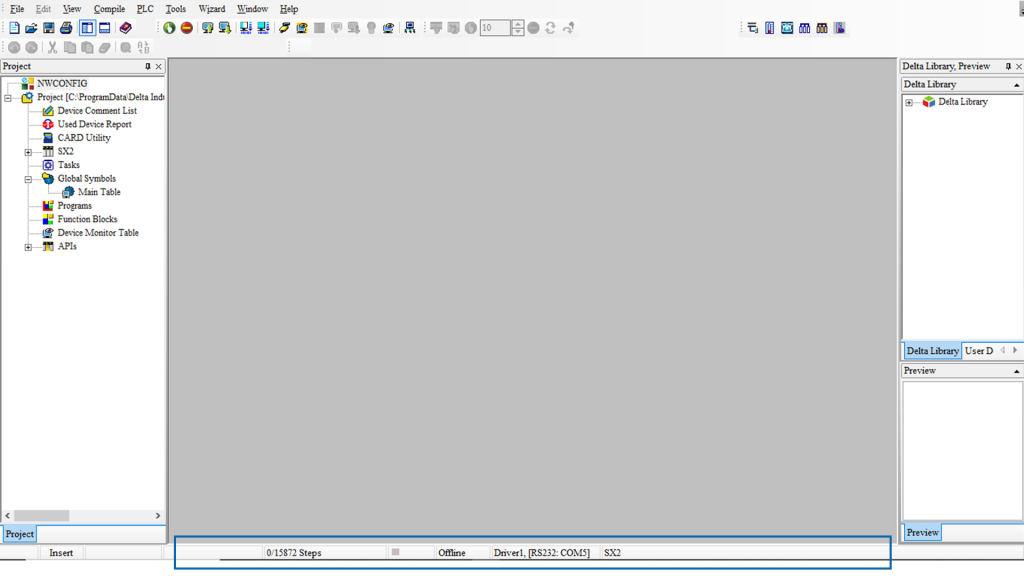Click the yellow monitor device icon
Image resolution: width=1024 pixels, height=576 pixels.
(302, 28)
